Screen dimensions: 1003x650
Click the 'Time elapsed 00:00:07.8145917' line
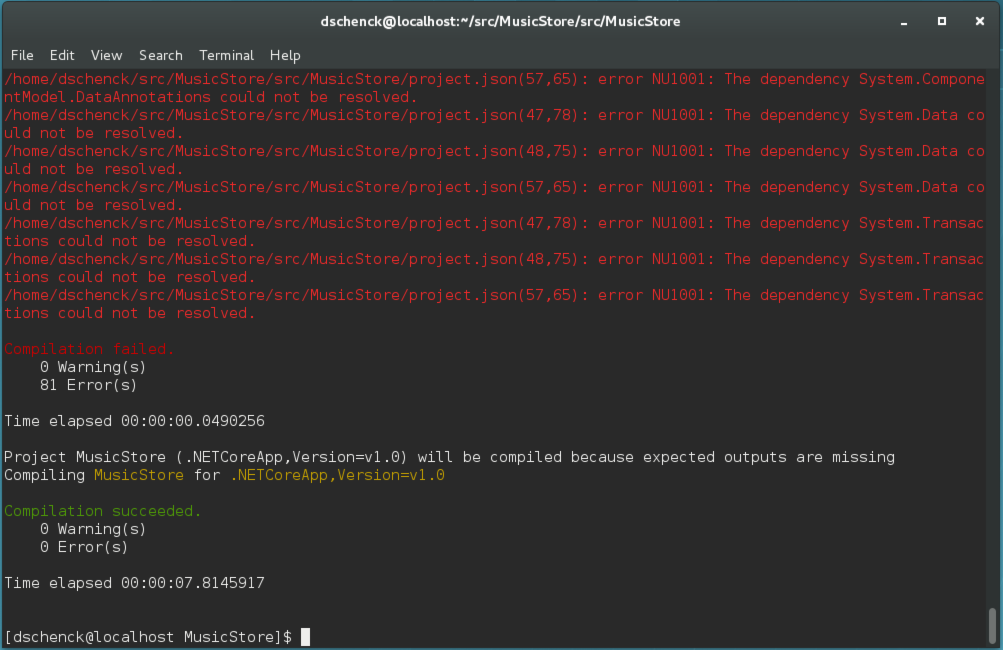[x=134, y=583]
